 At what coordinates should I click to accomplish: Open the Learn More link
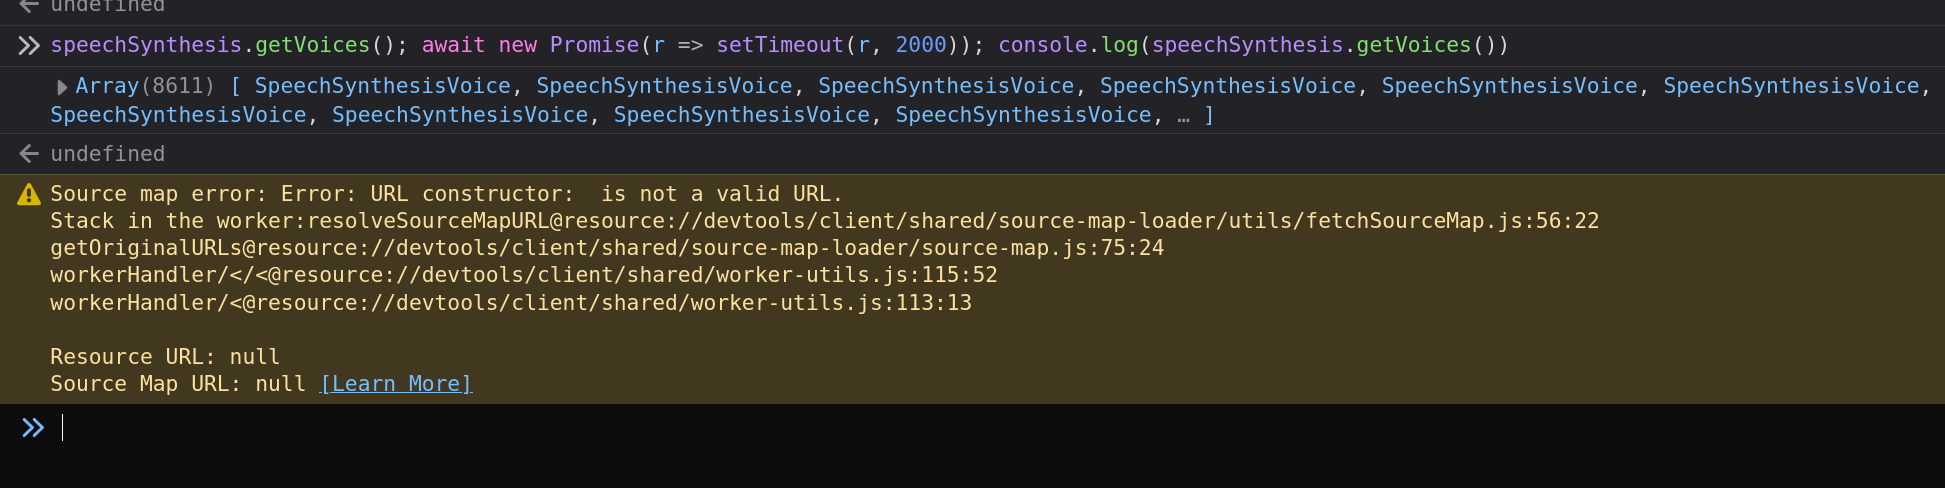tap(396, 384)
